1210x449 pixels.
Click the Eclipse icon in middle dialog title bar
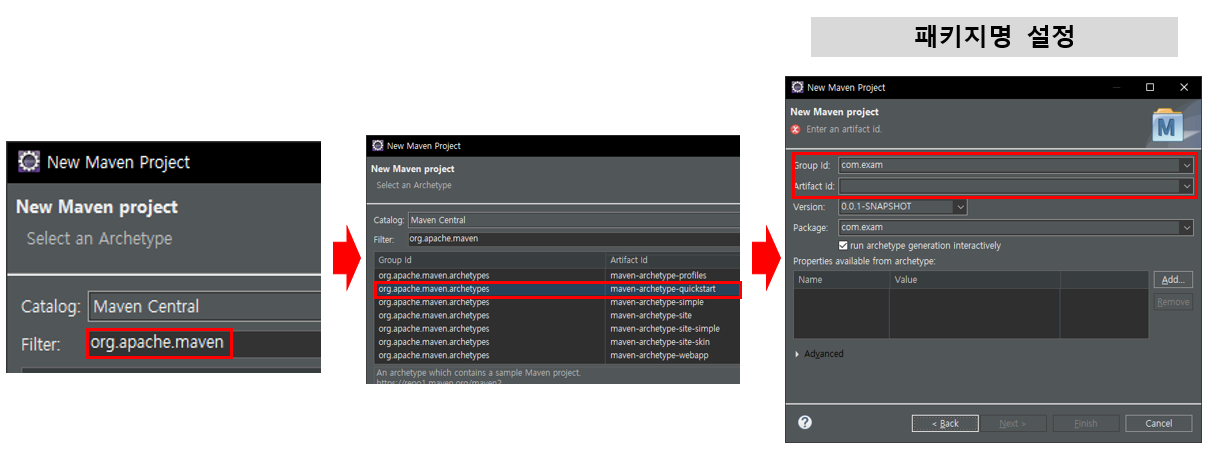coord(378,145)
